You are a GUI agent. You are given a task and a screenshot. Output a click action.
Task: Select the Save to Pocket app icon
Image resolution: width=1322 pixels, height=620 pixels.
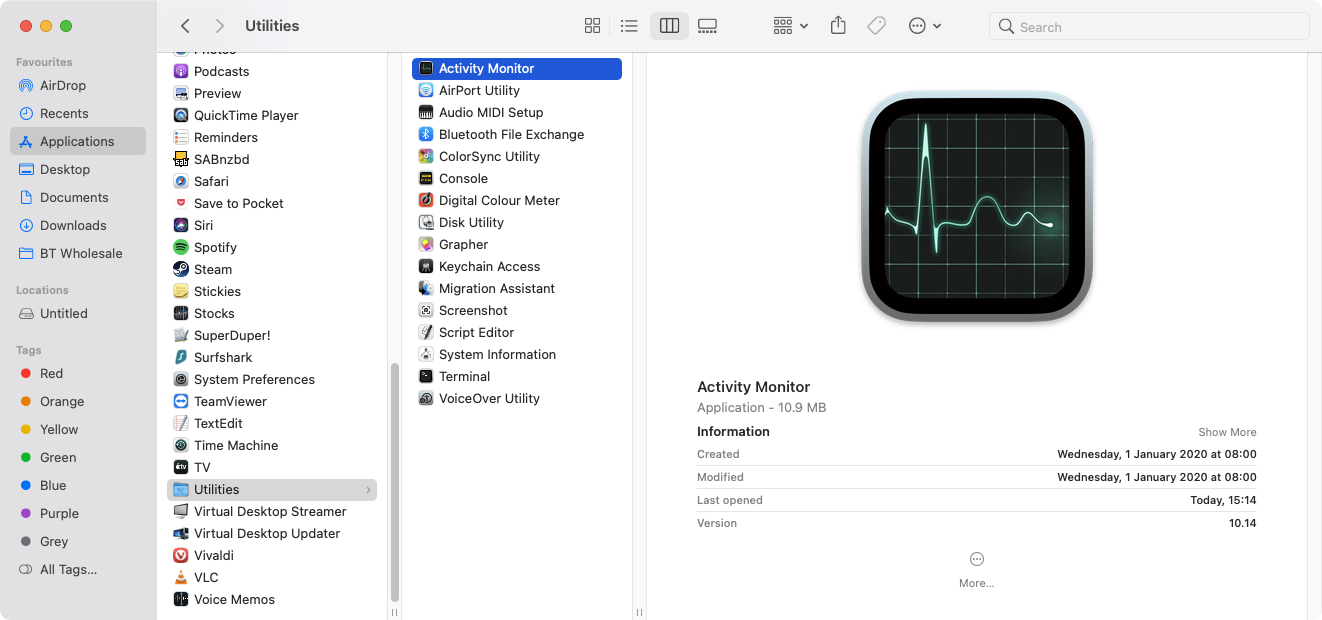(181, 203)
